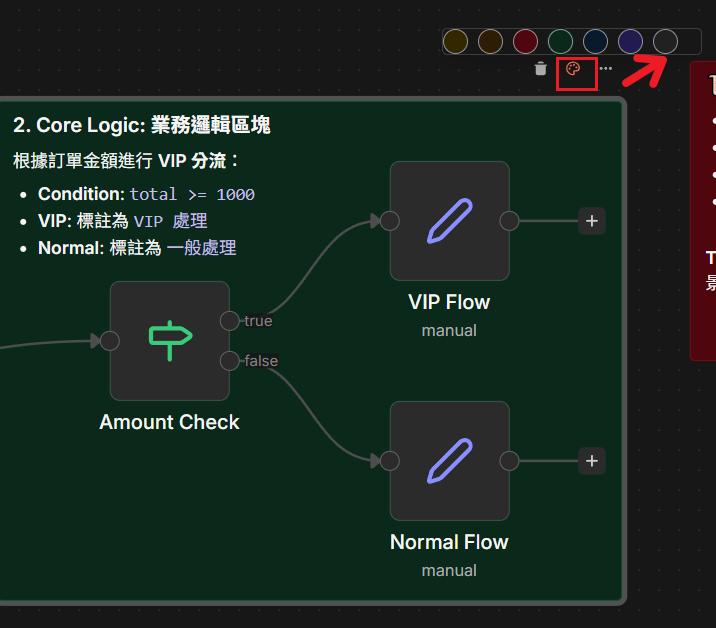The width and height of the screenshot is (716, 628).
Task: Pick the dark red color swatch
Action: (x=525, y=41)
